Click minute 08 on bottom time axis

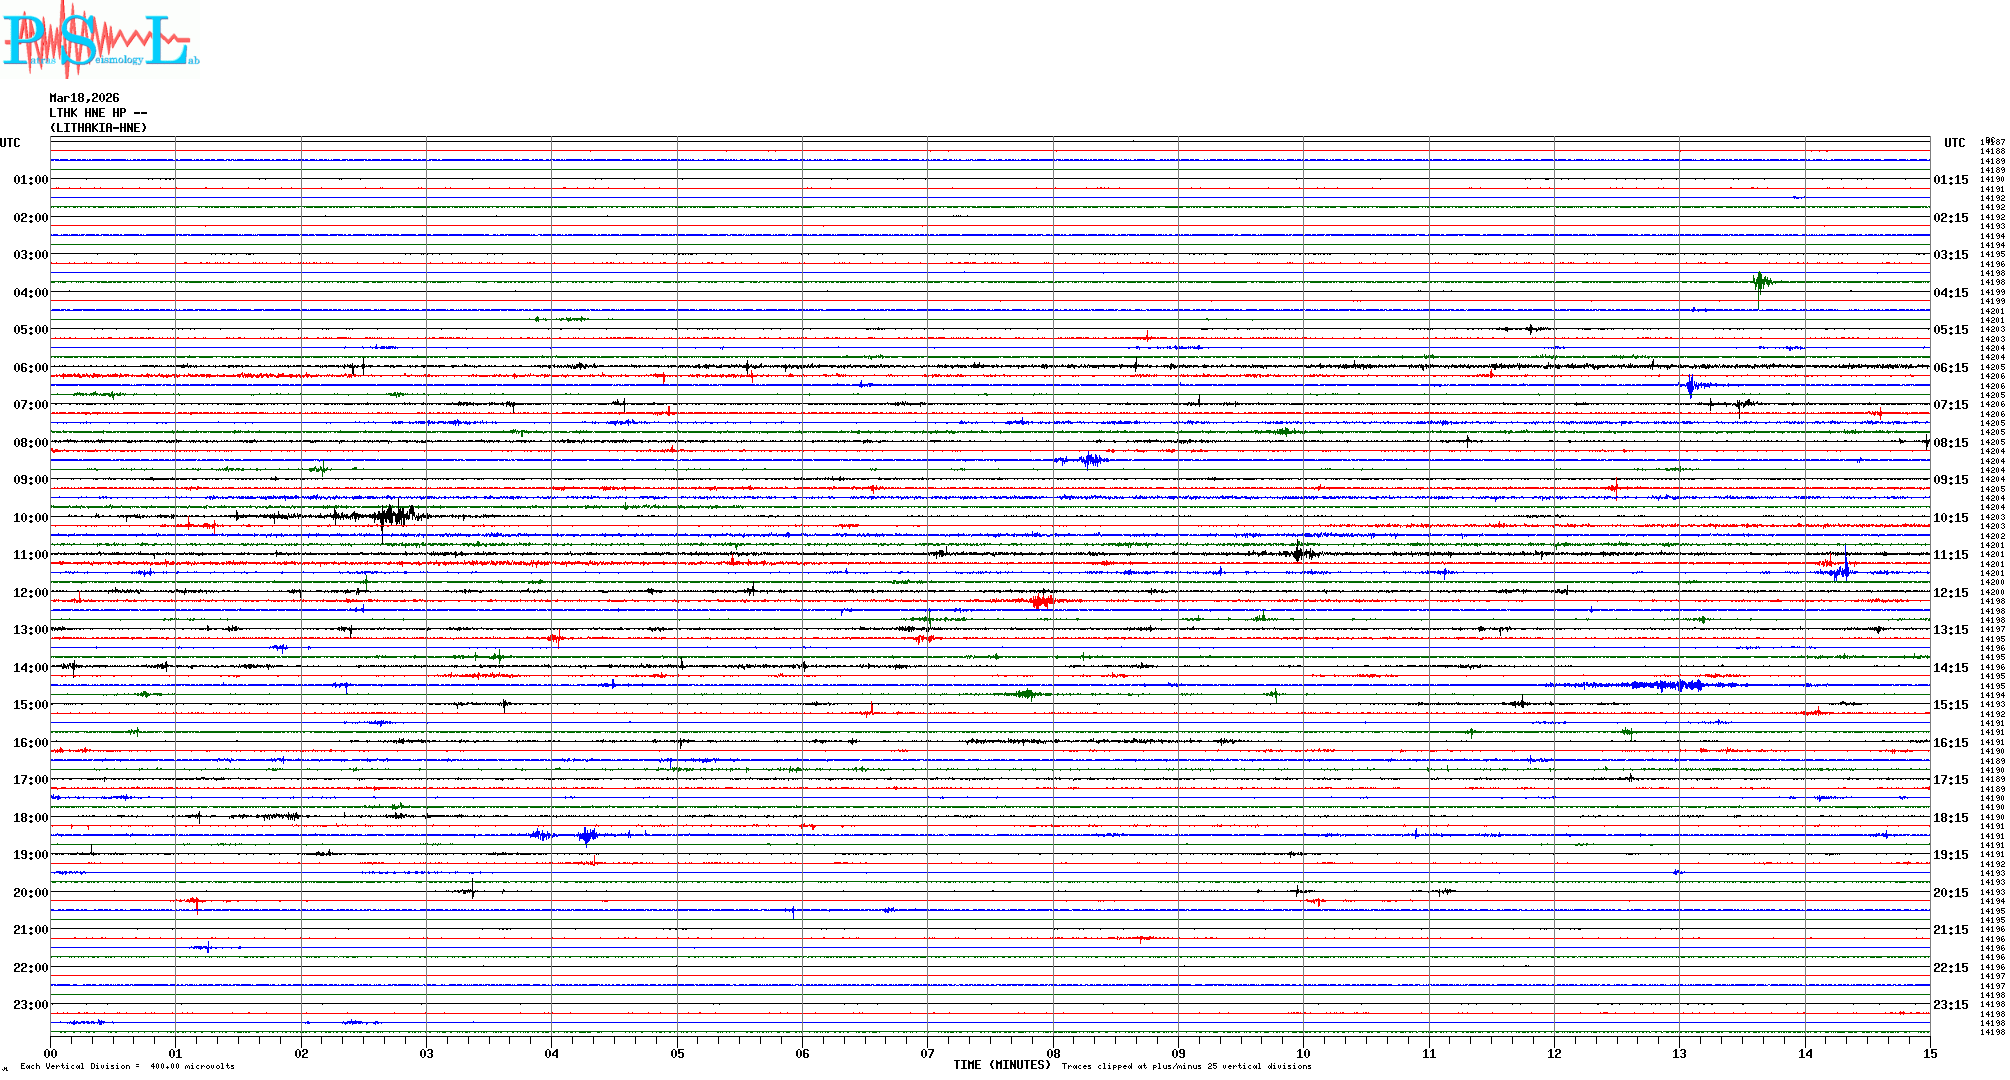coord(1053,1054)
